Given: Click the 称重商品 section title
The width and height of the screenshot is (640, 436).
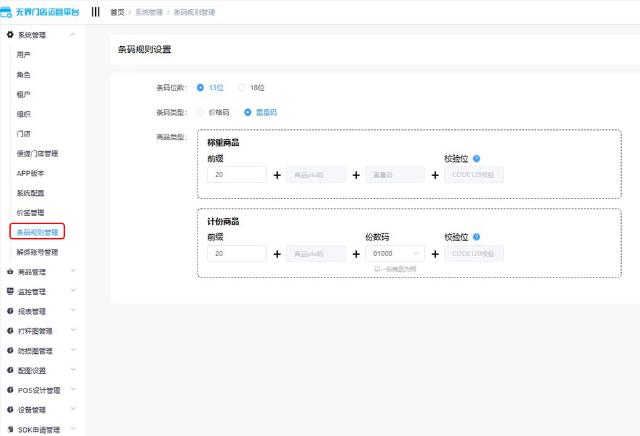Looking at the screenshot, I should pos(223,142).
